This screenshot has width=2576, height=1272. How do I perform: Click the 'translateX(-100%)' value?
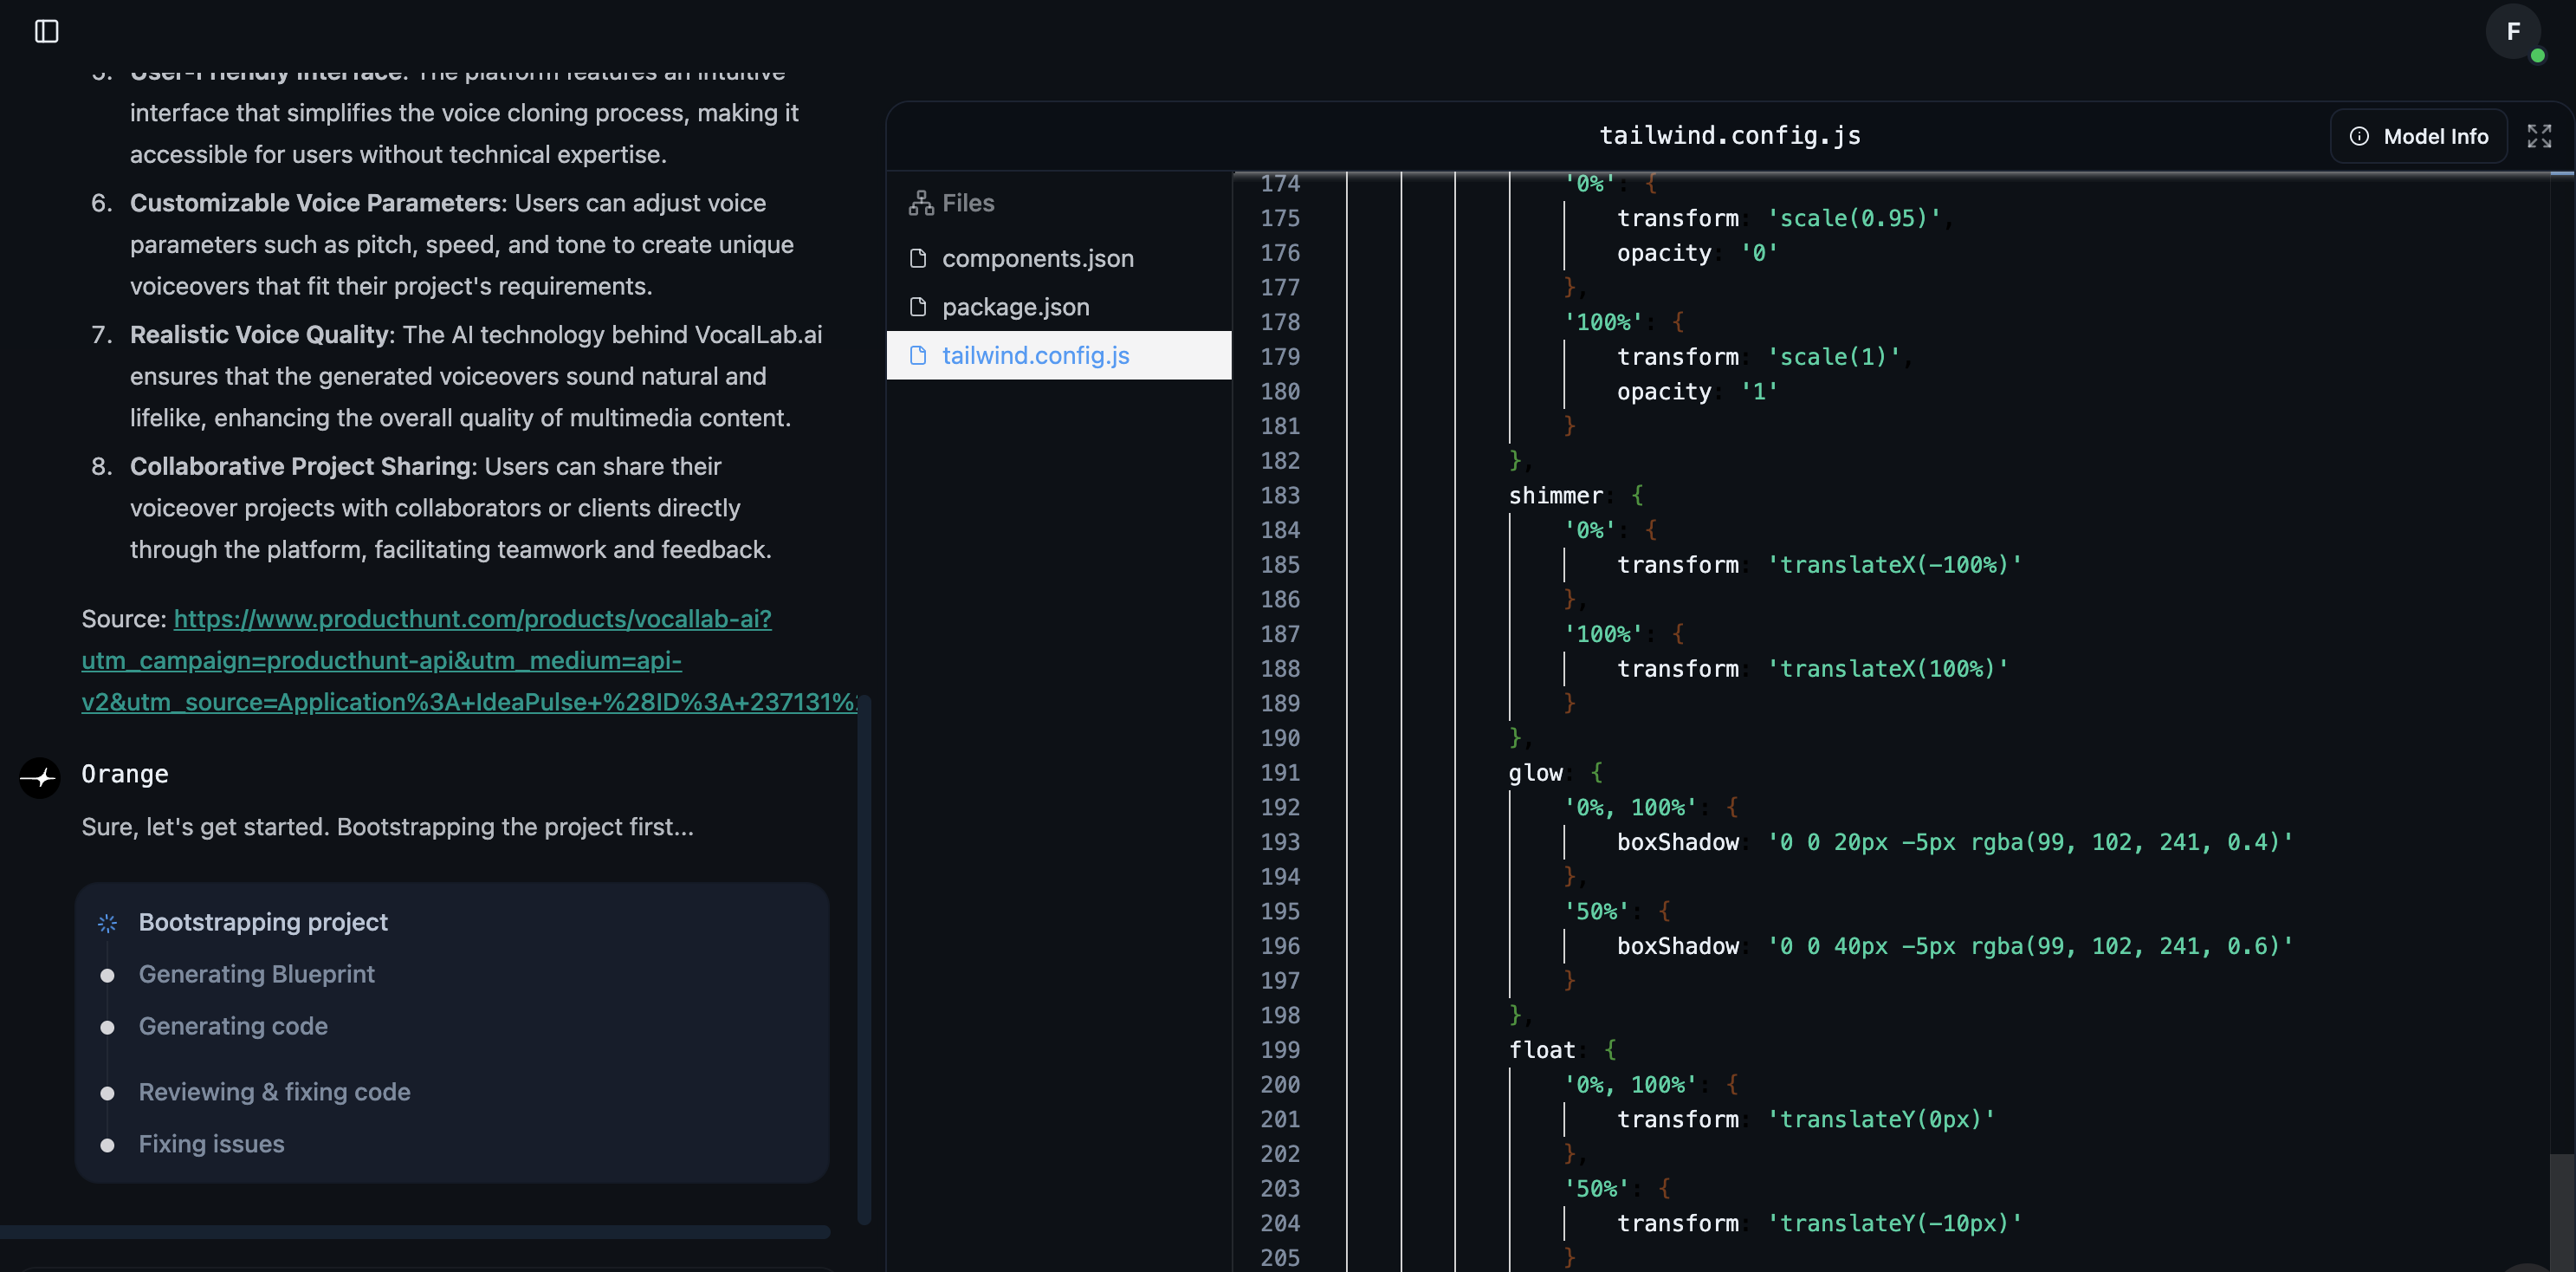click(x=1894, y=565)
